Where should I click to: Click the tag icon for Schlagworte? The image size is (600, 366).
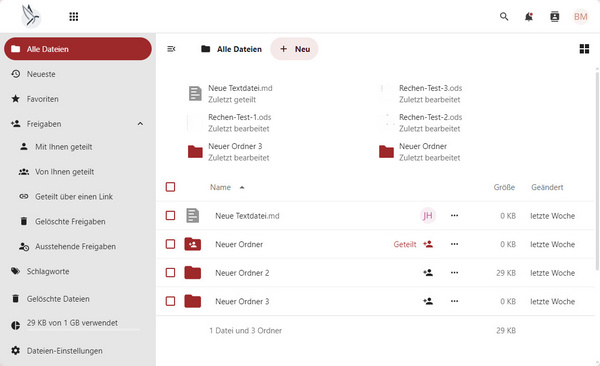click(15, 271)
